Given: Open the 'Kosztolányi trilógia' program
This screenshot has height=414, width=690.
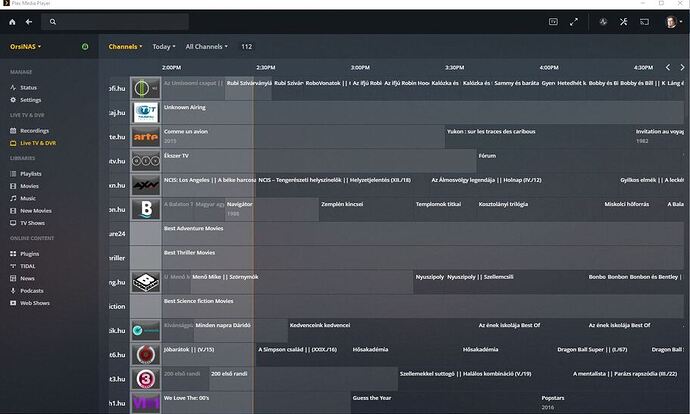Looking at the screenshot, I should click(540, 209).
